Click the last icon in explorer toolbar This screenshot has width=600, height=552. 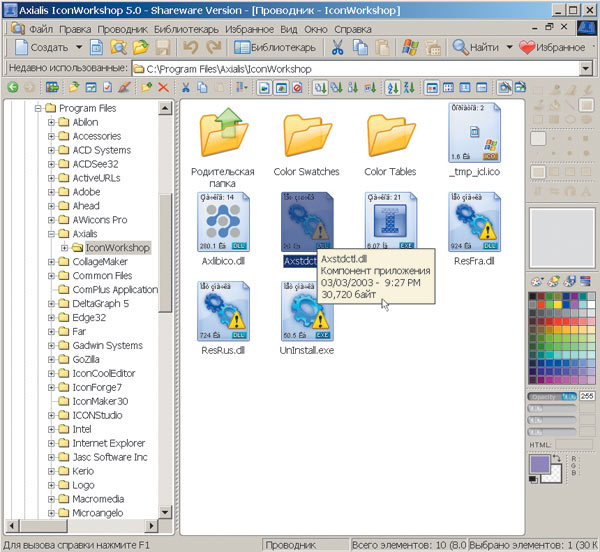[x=520, y=88]
